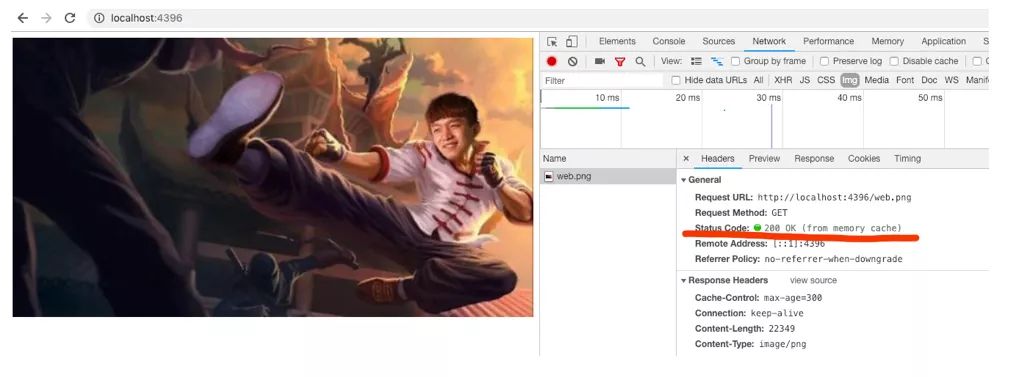
Task: Switch to large request rows view icon
Action: [x=697, y=61]
